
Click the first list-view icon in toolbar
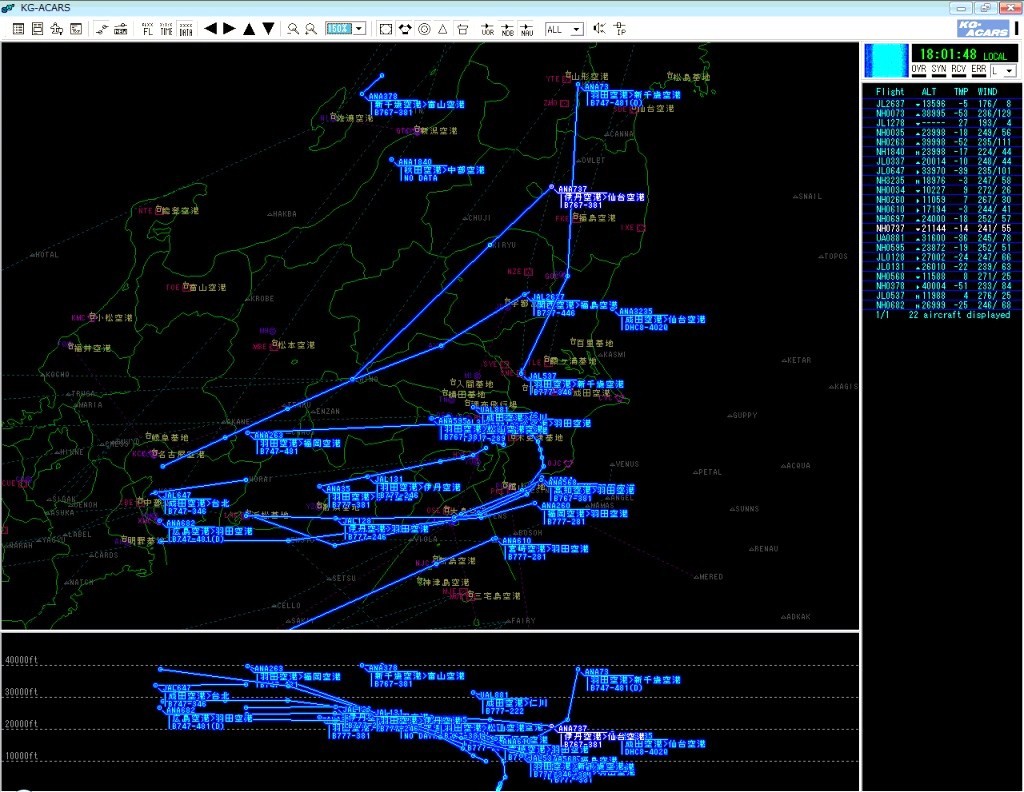19,29
